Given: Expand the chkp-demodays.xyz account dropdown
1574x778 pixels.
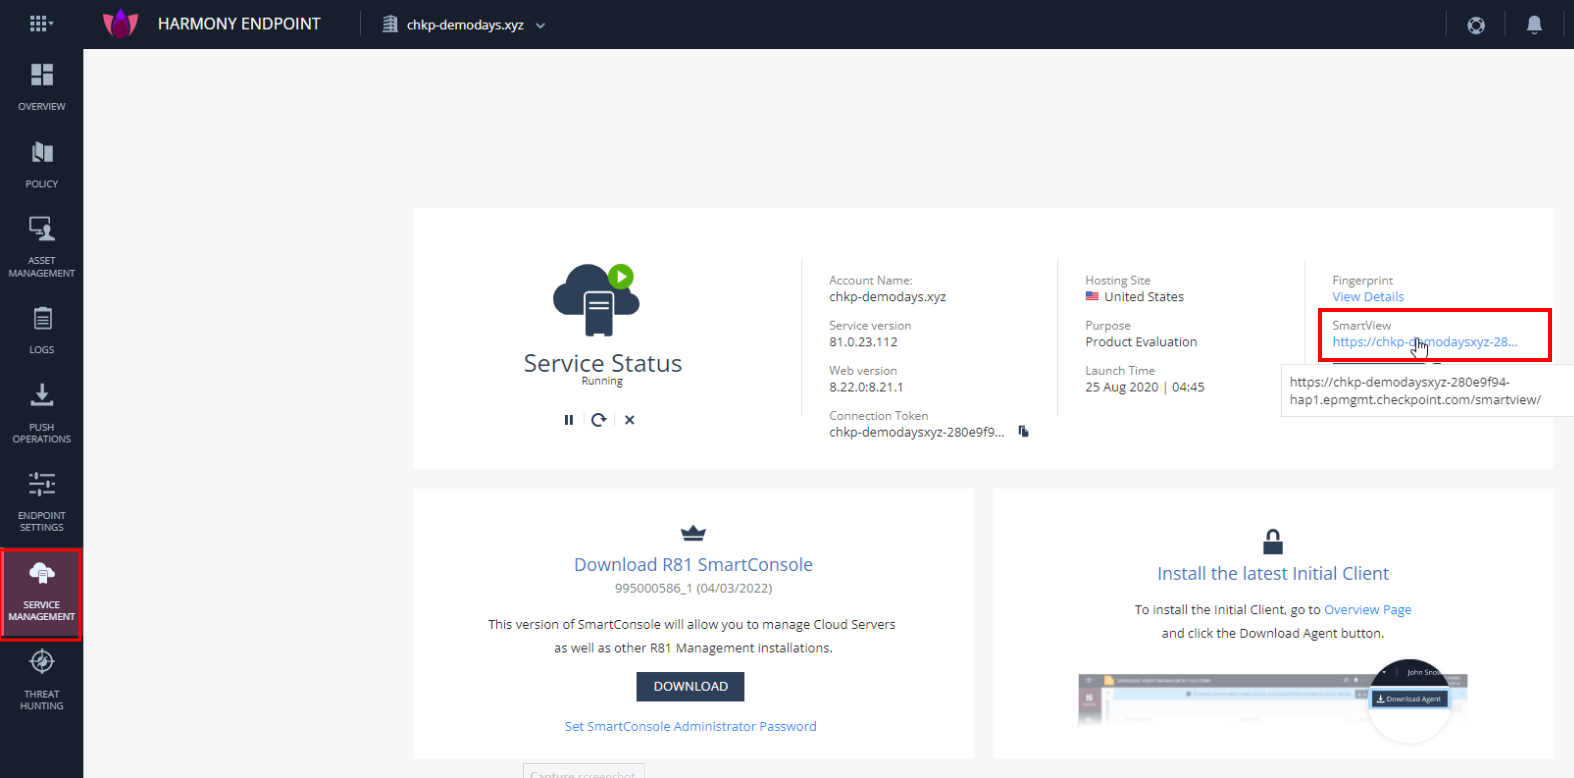Looking at the screenshot, I should 540,25.
